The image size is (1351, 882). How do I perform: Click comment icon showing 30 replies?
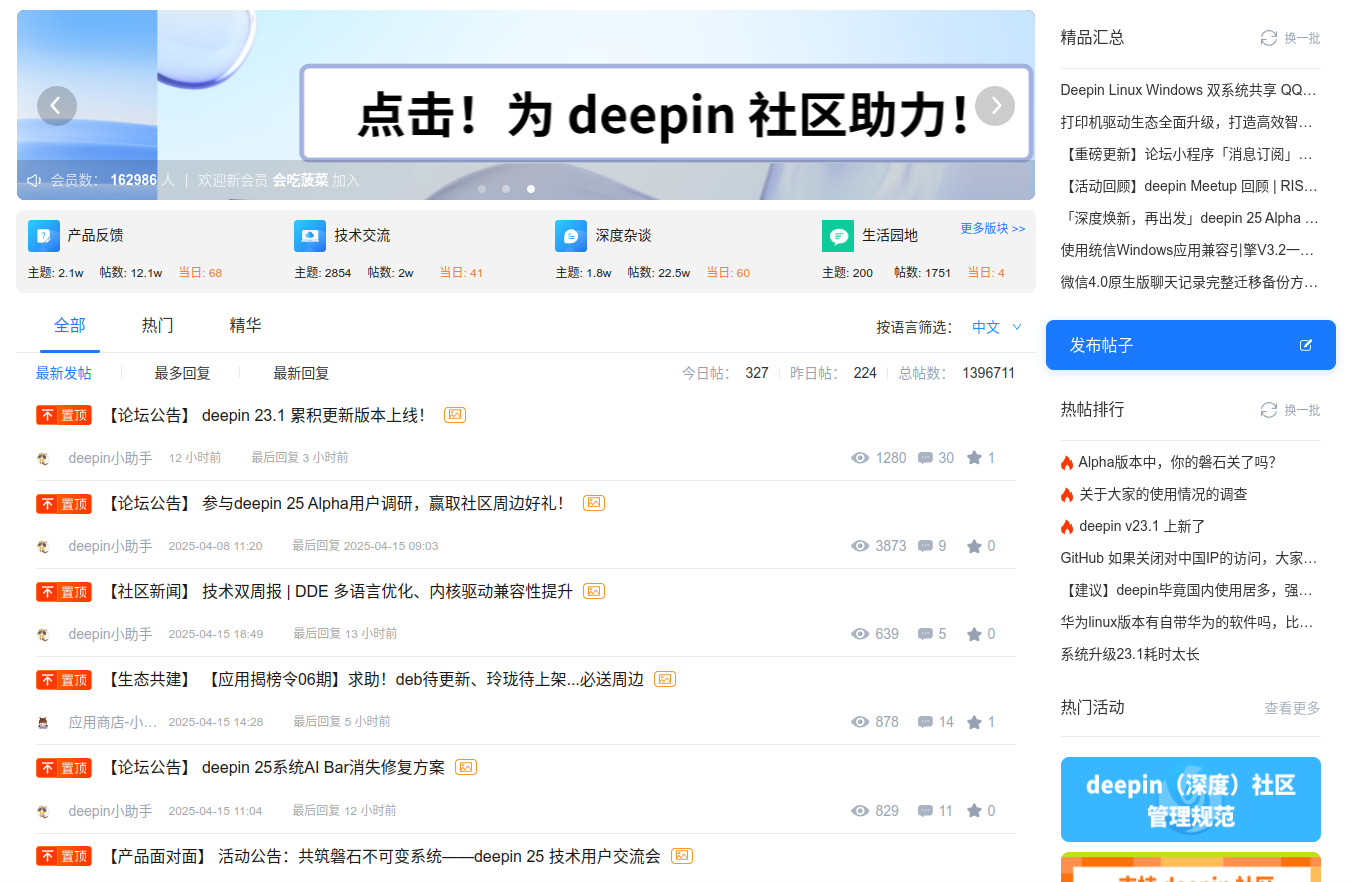click(x=925, y=458)
